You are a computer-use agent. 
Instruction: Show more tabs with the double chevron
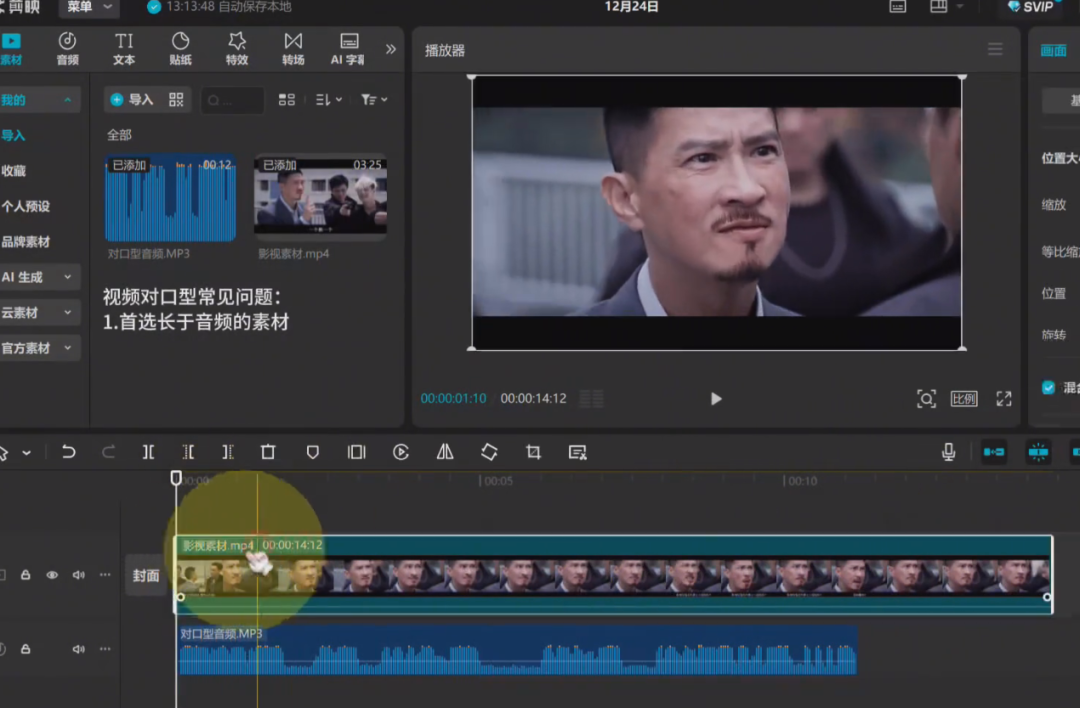391,50
